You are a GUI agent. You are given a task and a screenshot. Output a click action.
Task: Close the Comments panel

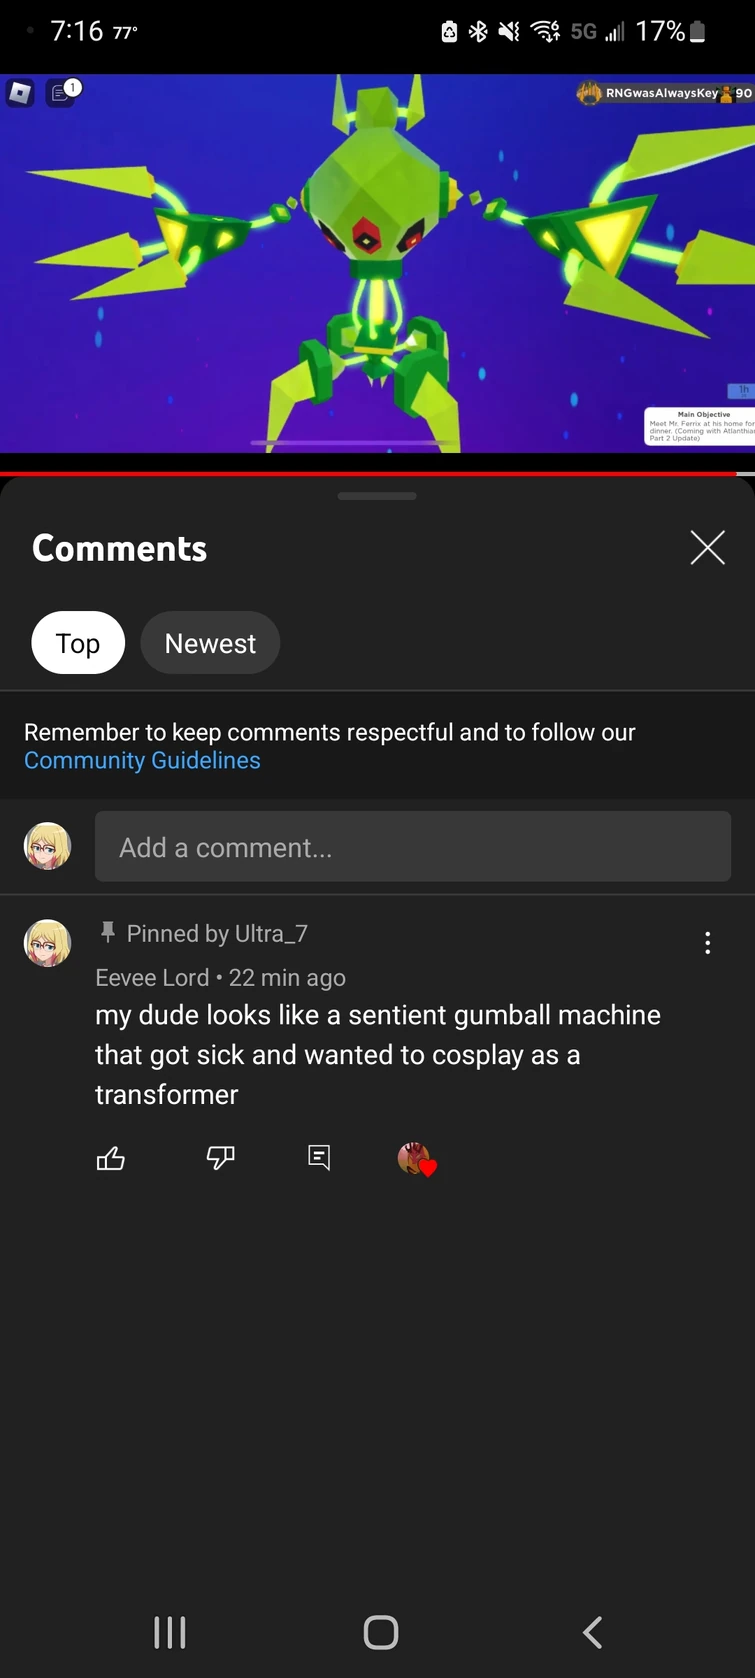point(707,548)
